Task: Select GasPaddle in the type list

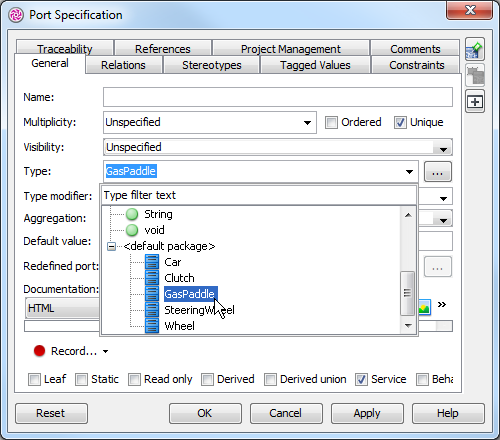Action: [191, 294]
